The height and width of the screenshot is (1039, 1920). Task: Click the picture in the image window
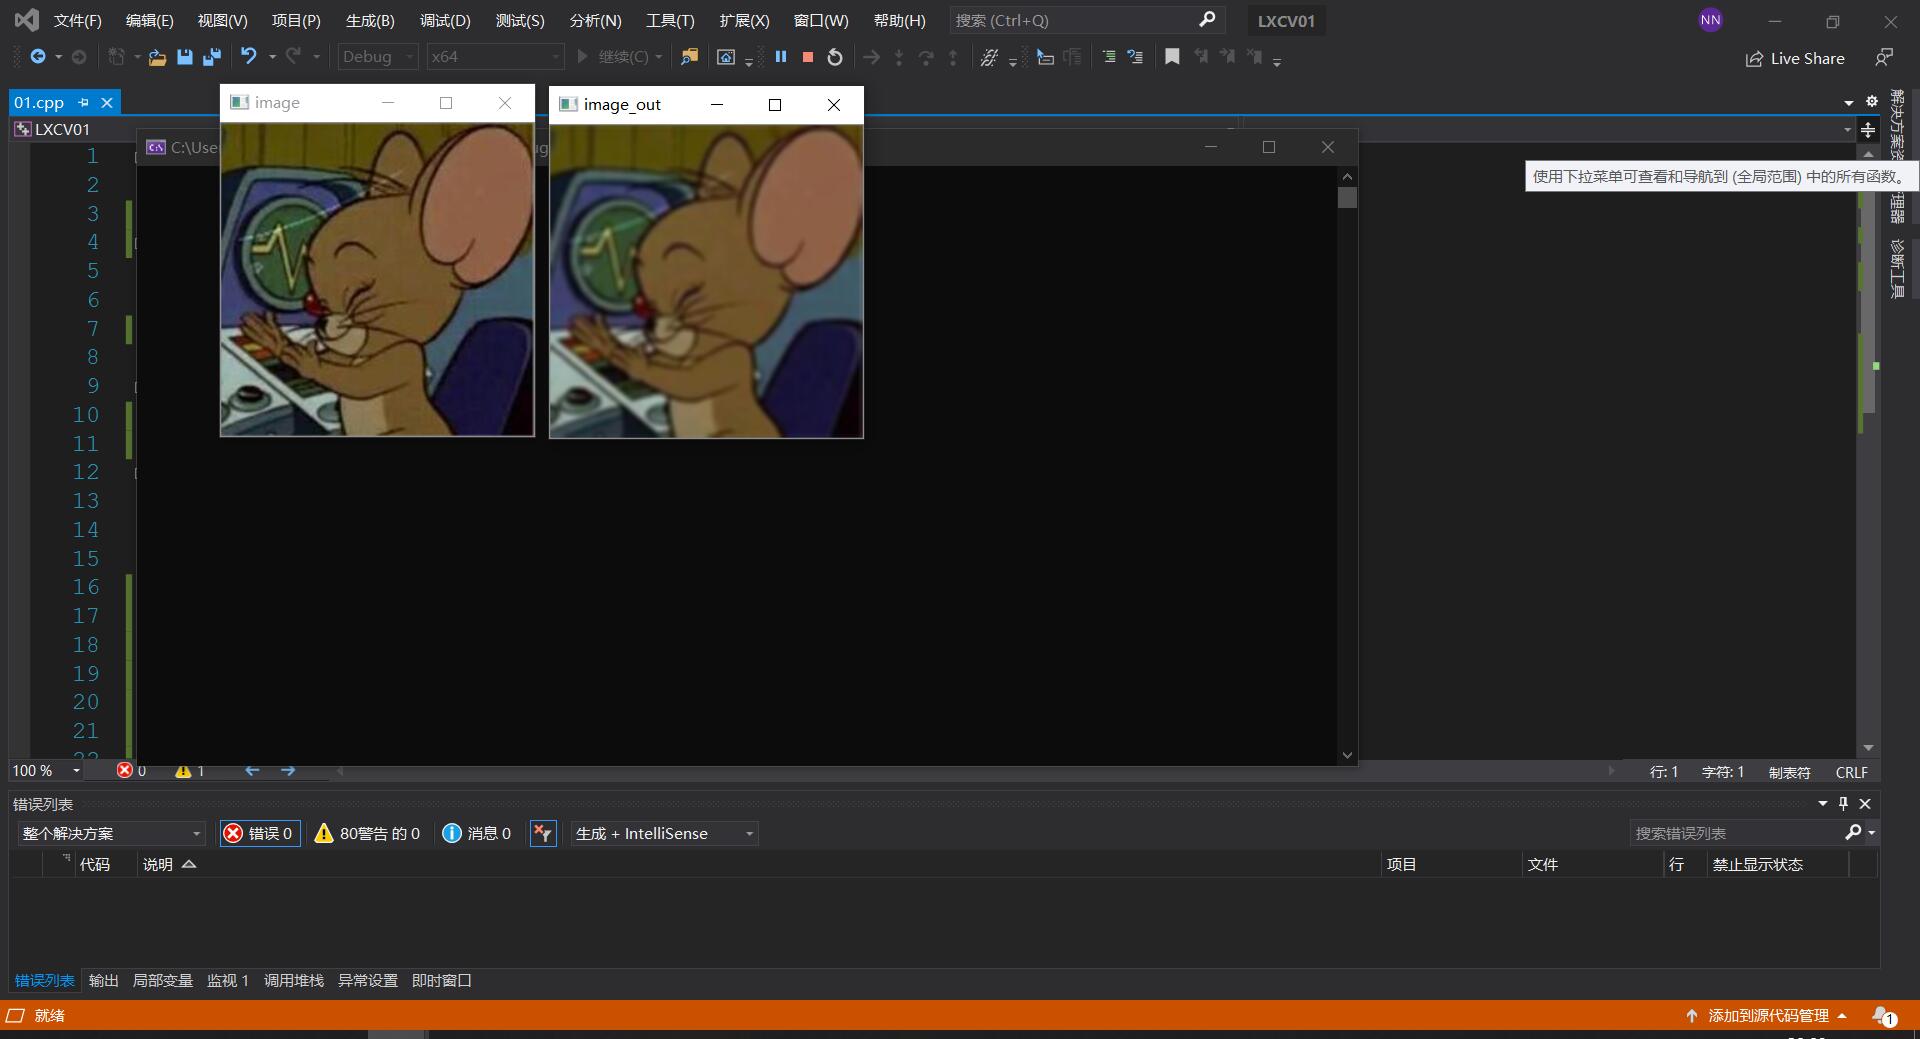(x=377, y=279)
